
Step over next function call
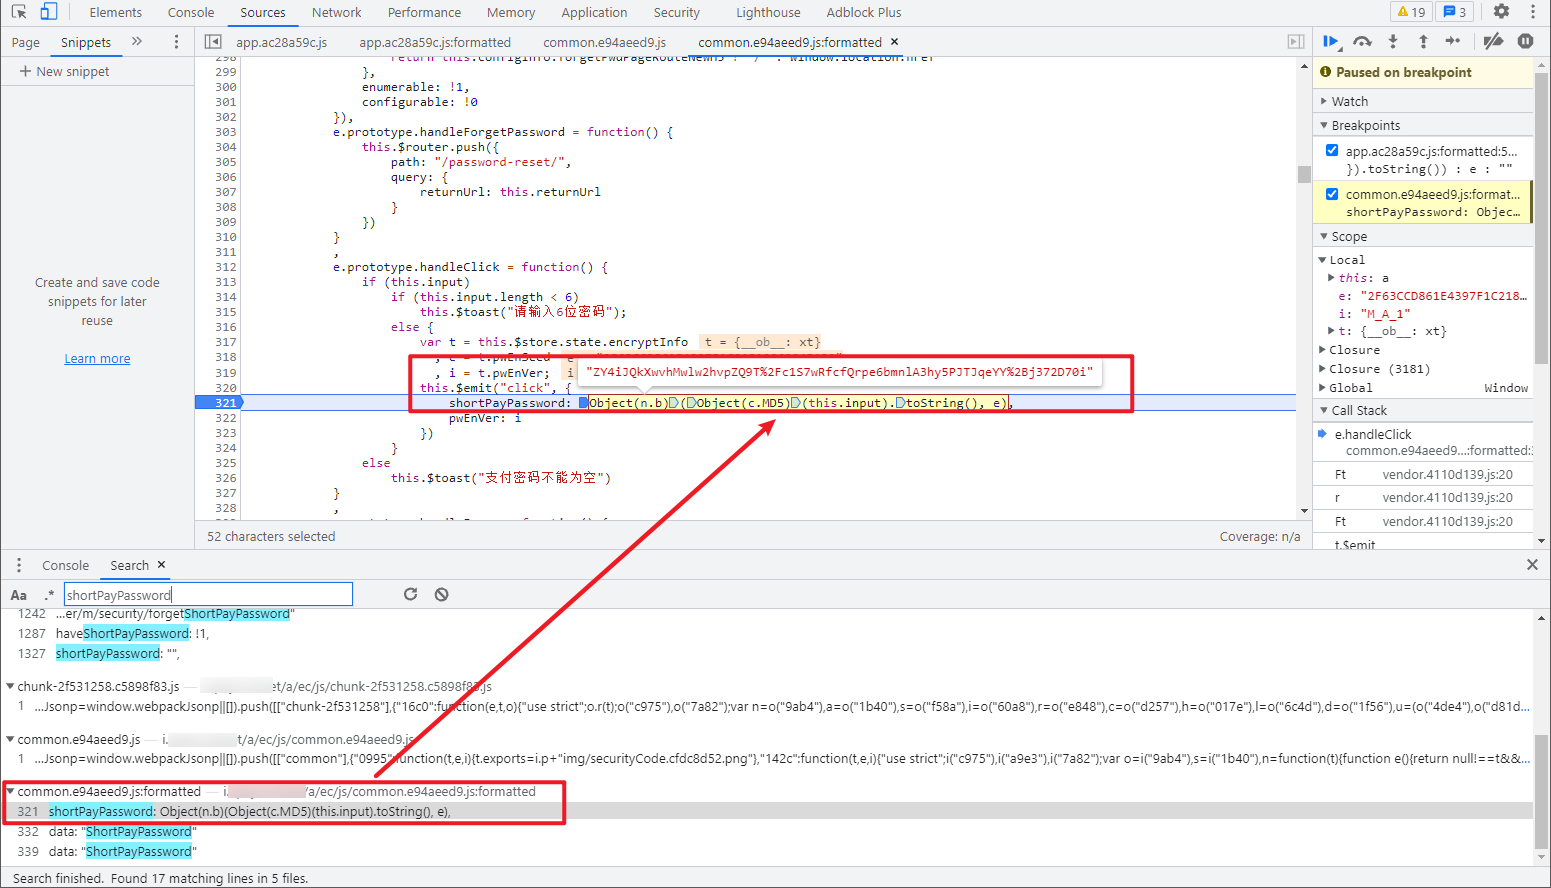pyautogui.click(x=1362, y=41)
